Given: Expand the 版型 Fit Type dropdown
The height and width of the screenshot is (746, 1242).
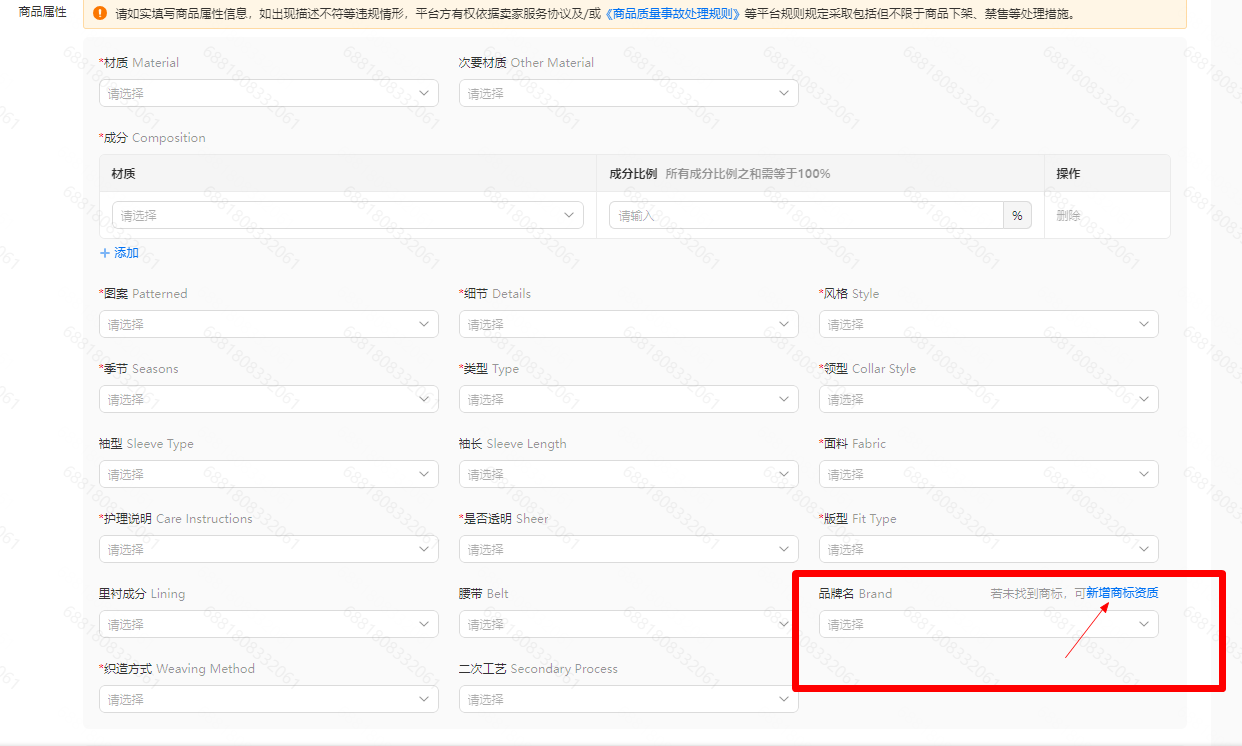Looking at the screenshot, I should click(x=988, y=549).
